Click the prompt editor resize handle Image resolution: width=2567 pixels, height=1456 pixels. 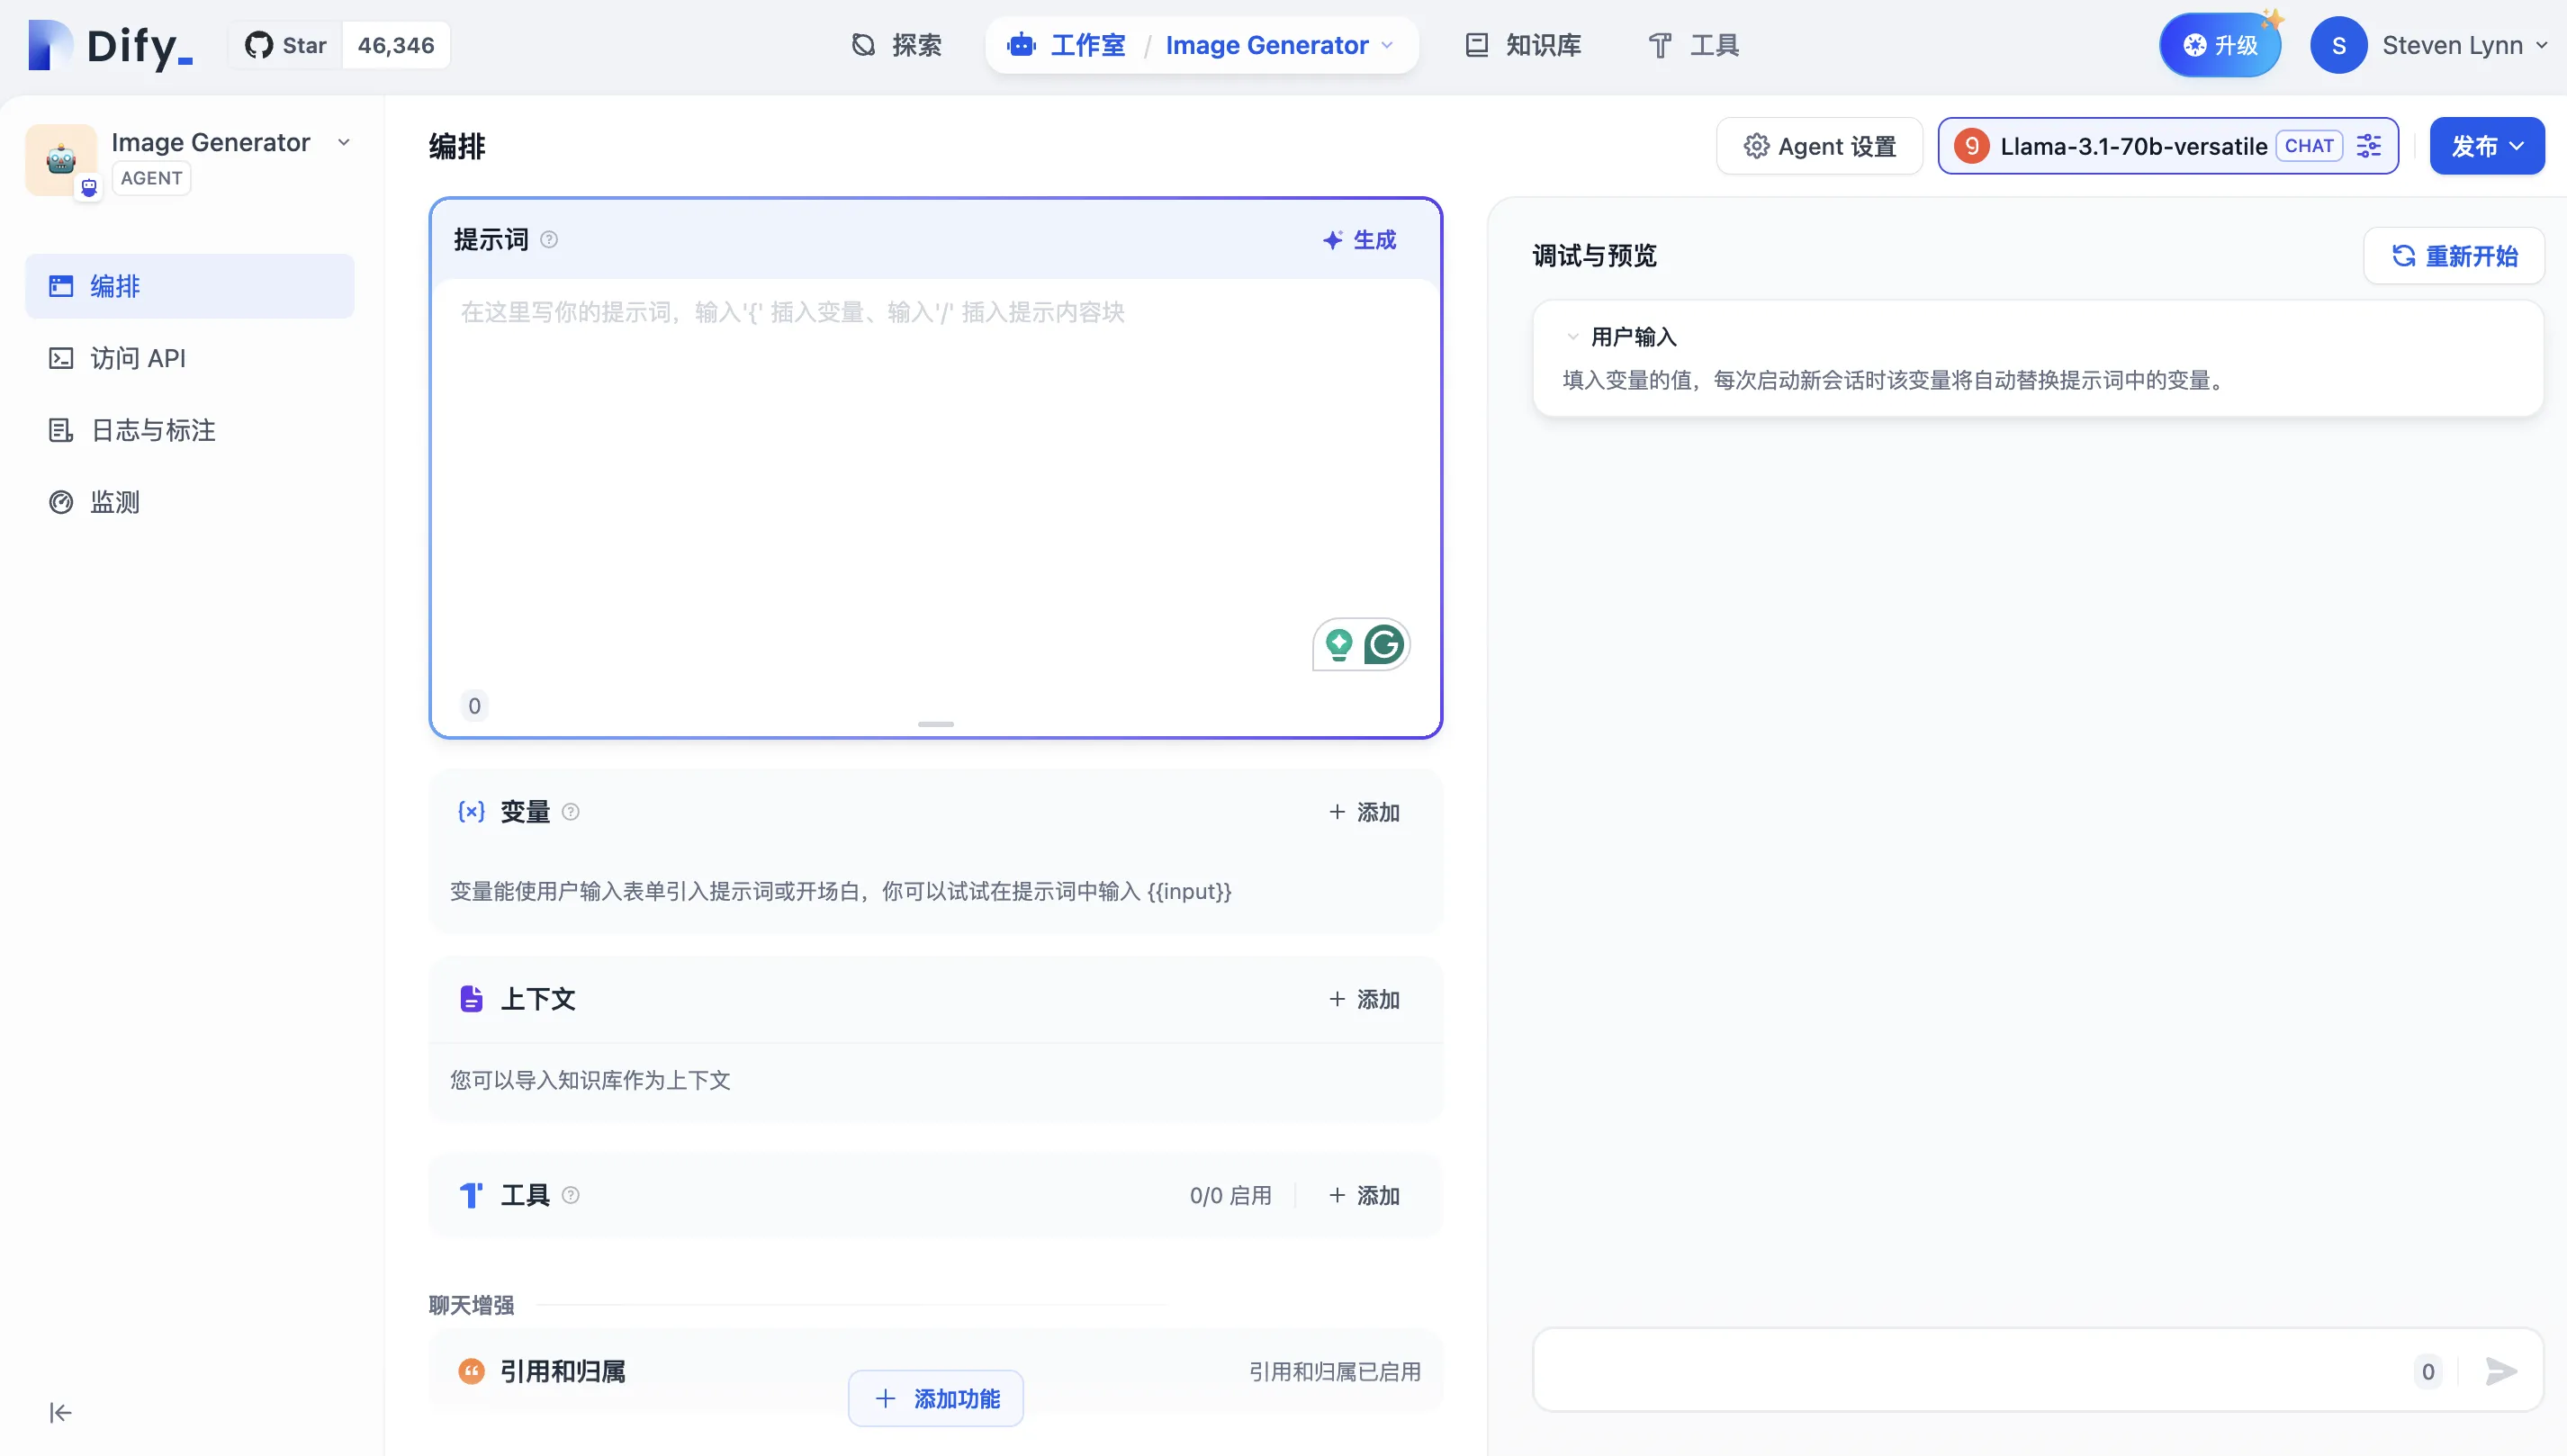[936, 724]
